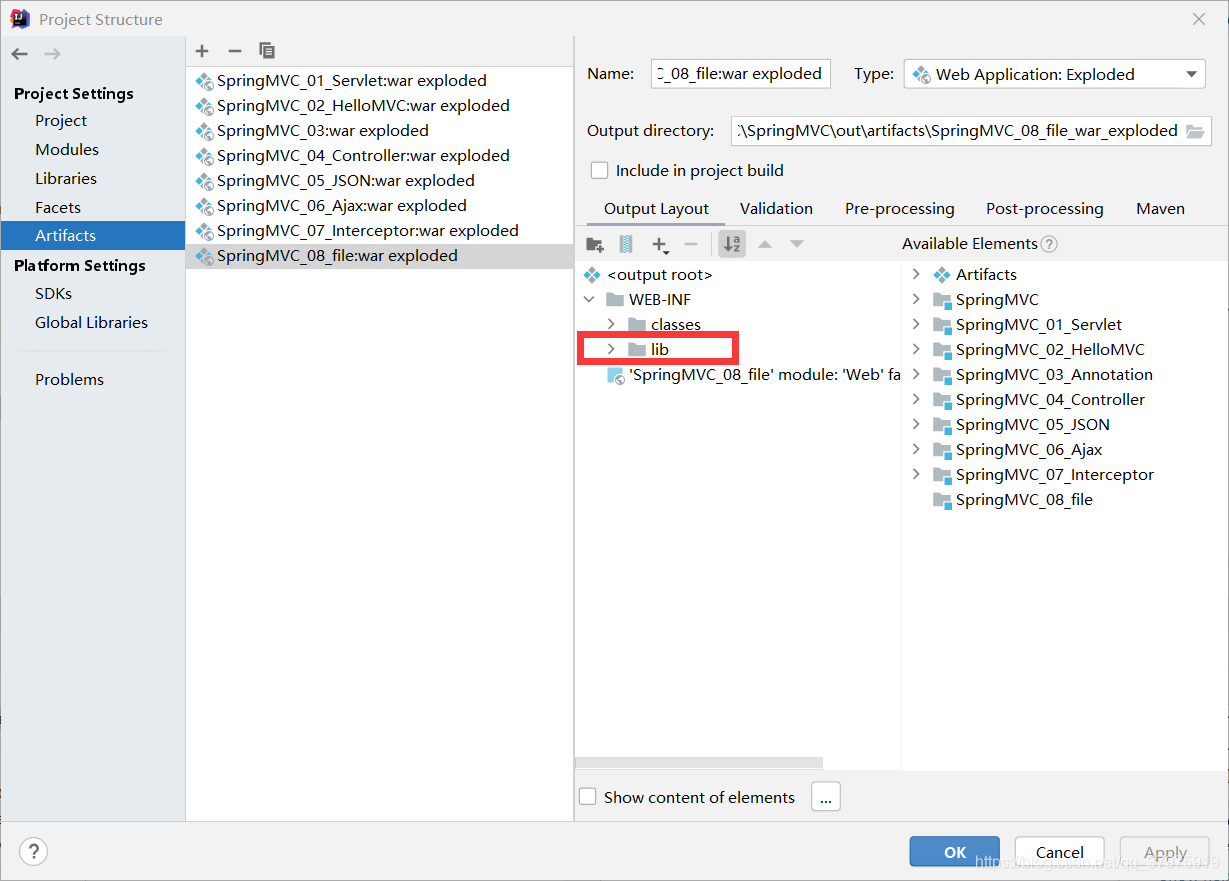Toggle Sort Elements by Names and Types
The image size is (1229, 881).
tap(732, 244)
